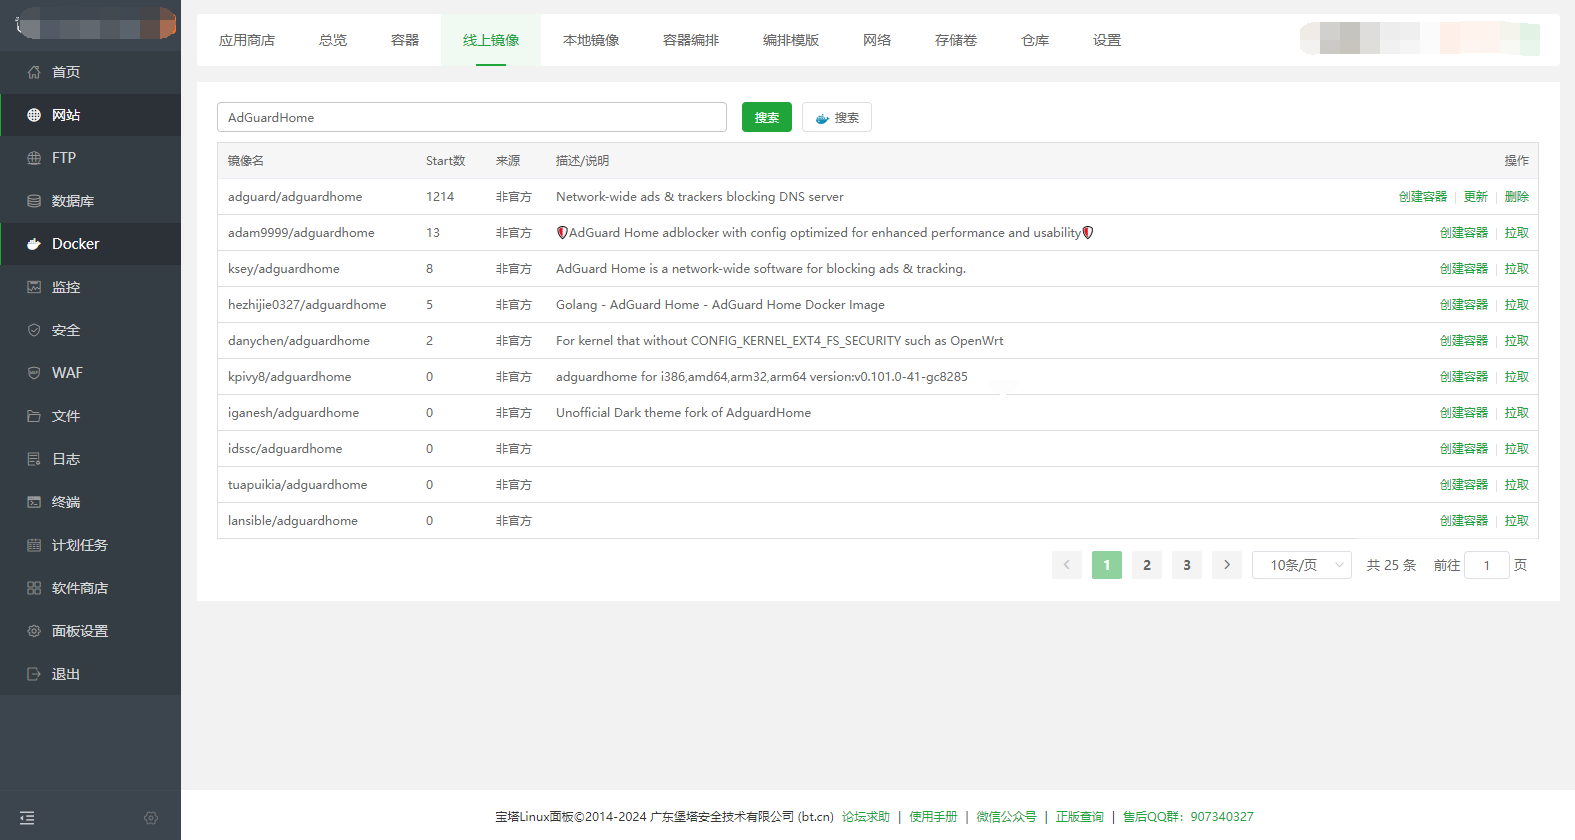Open the terminal icon in sidebar

point(34,502)
